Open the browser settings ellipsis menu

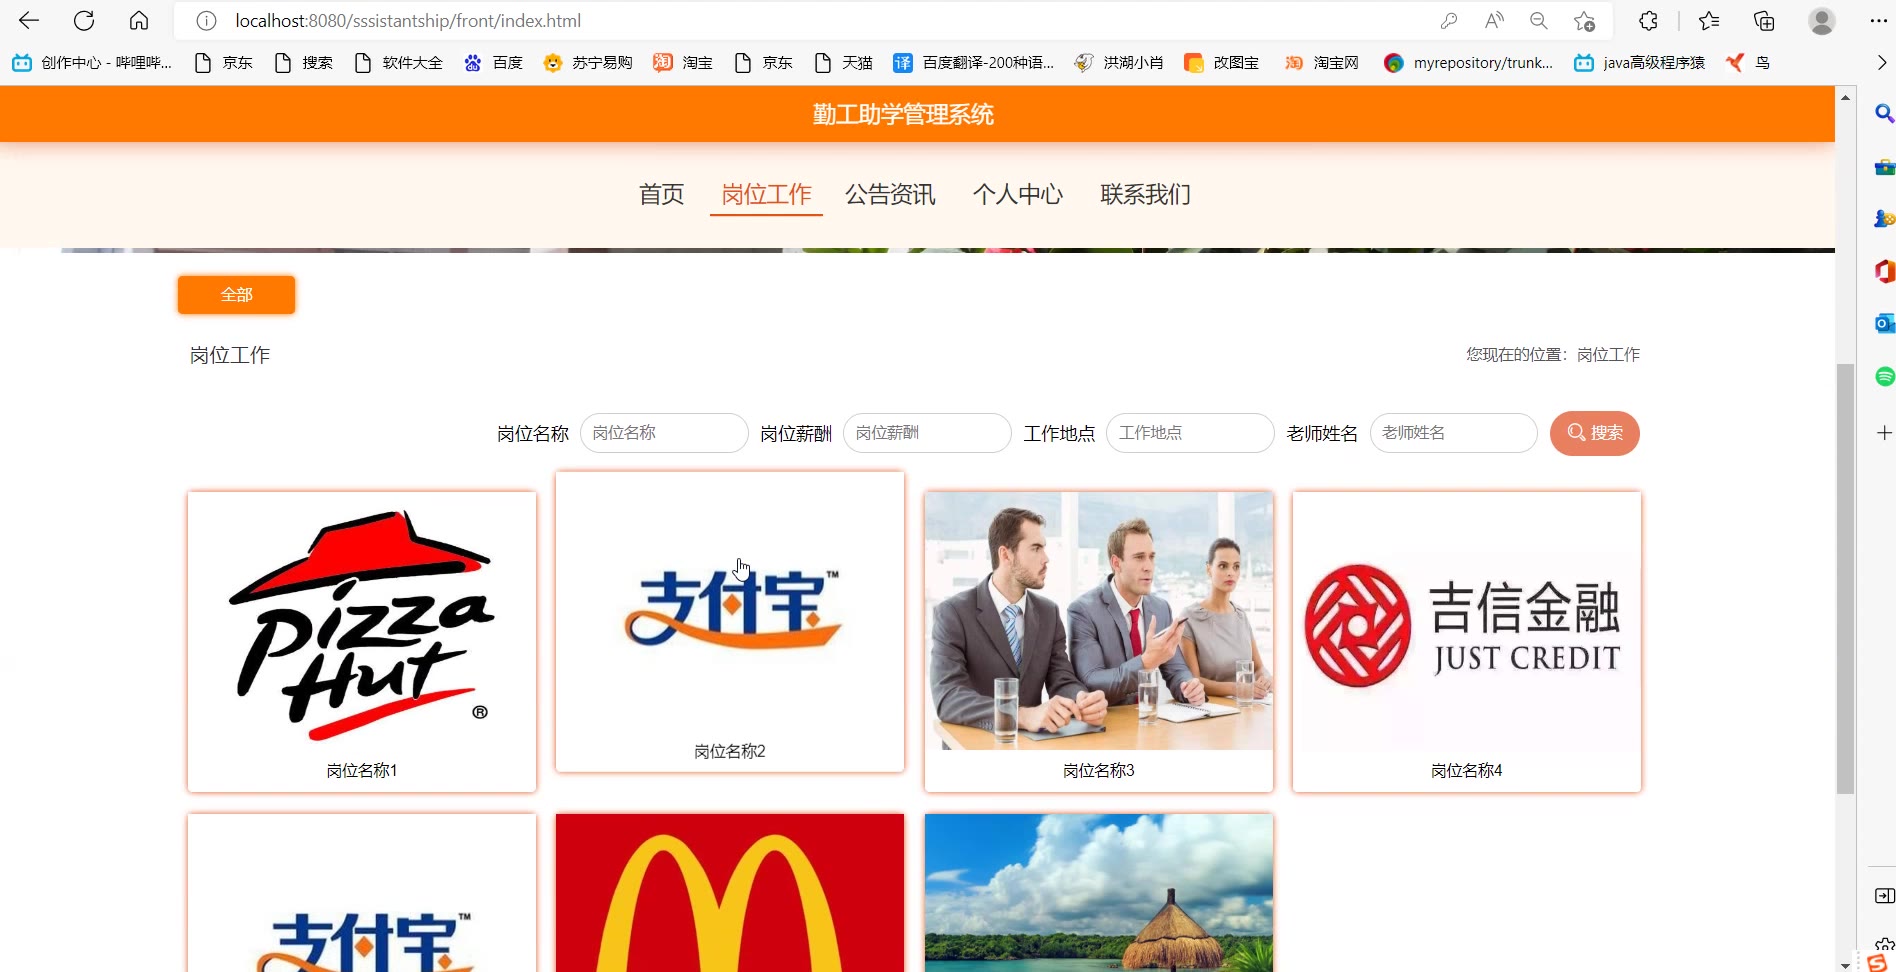pyautogui.click(x=1878, y=21)
